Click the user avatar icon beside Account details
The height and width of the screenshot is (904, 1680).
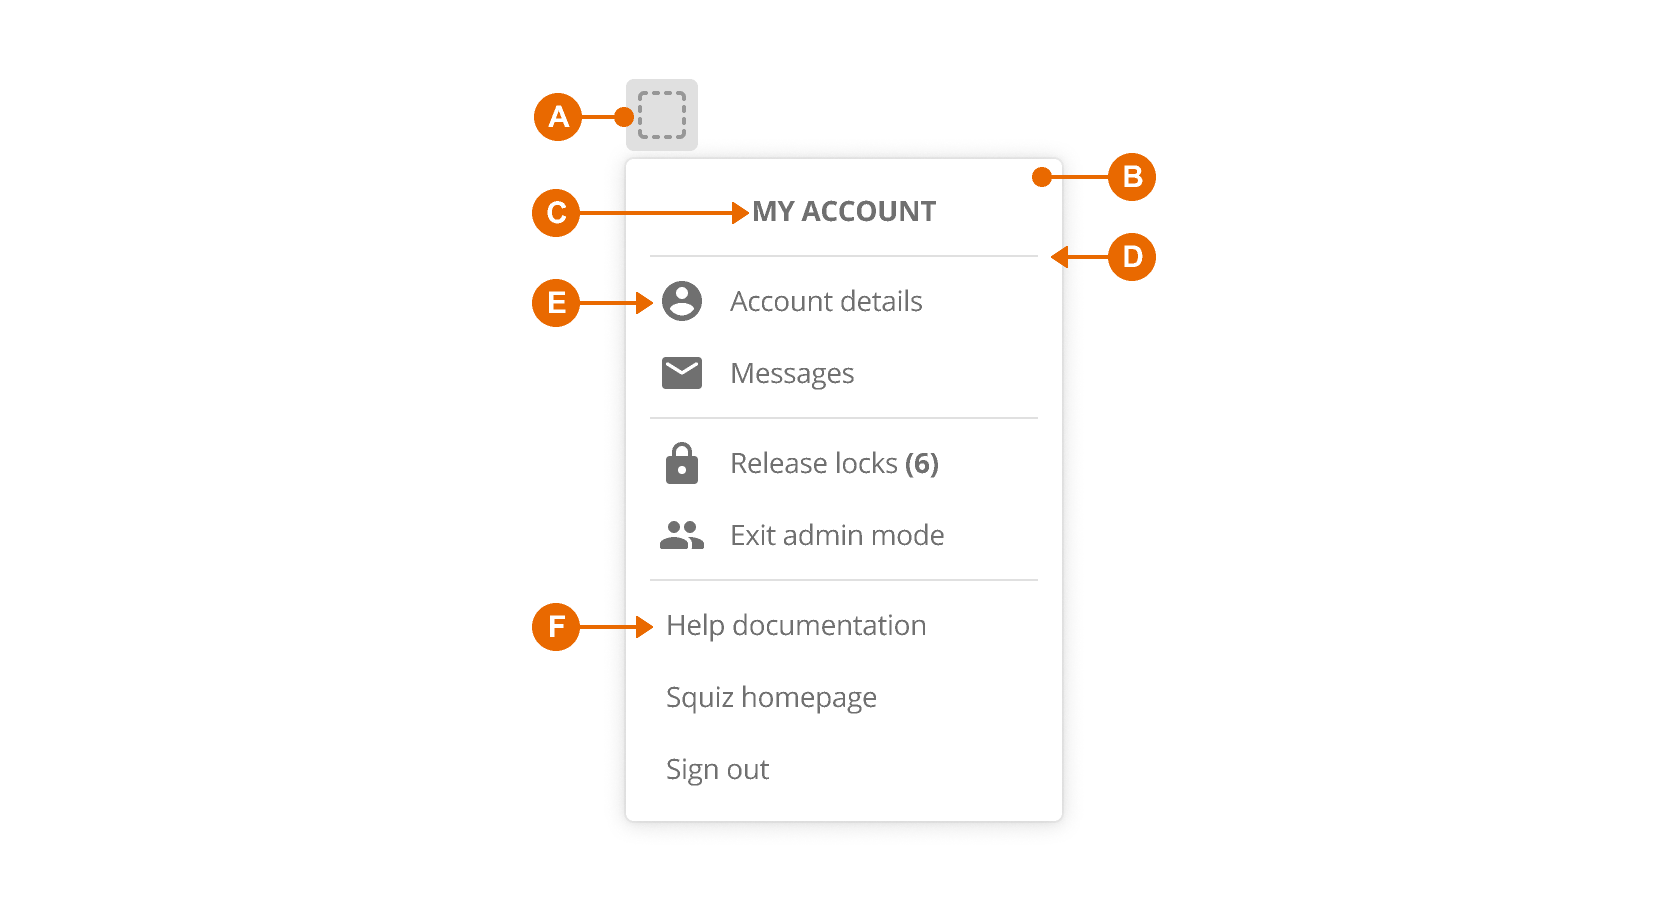click(682, 301)
